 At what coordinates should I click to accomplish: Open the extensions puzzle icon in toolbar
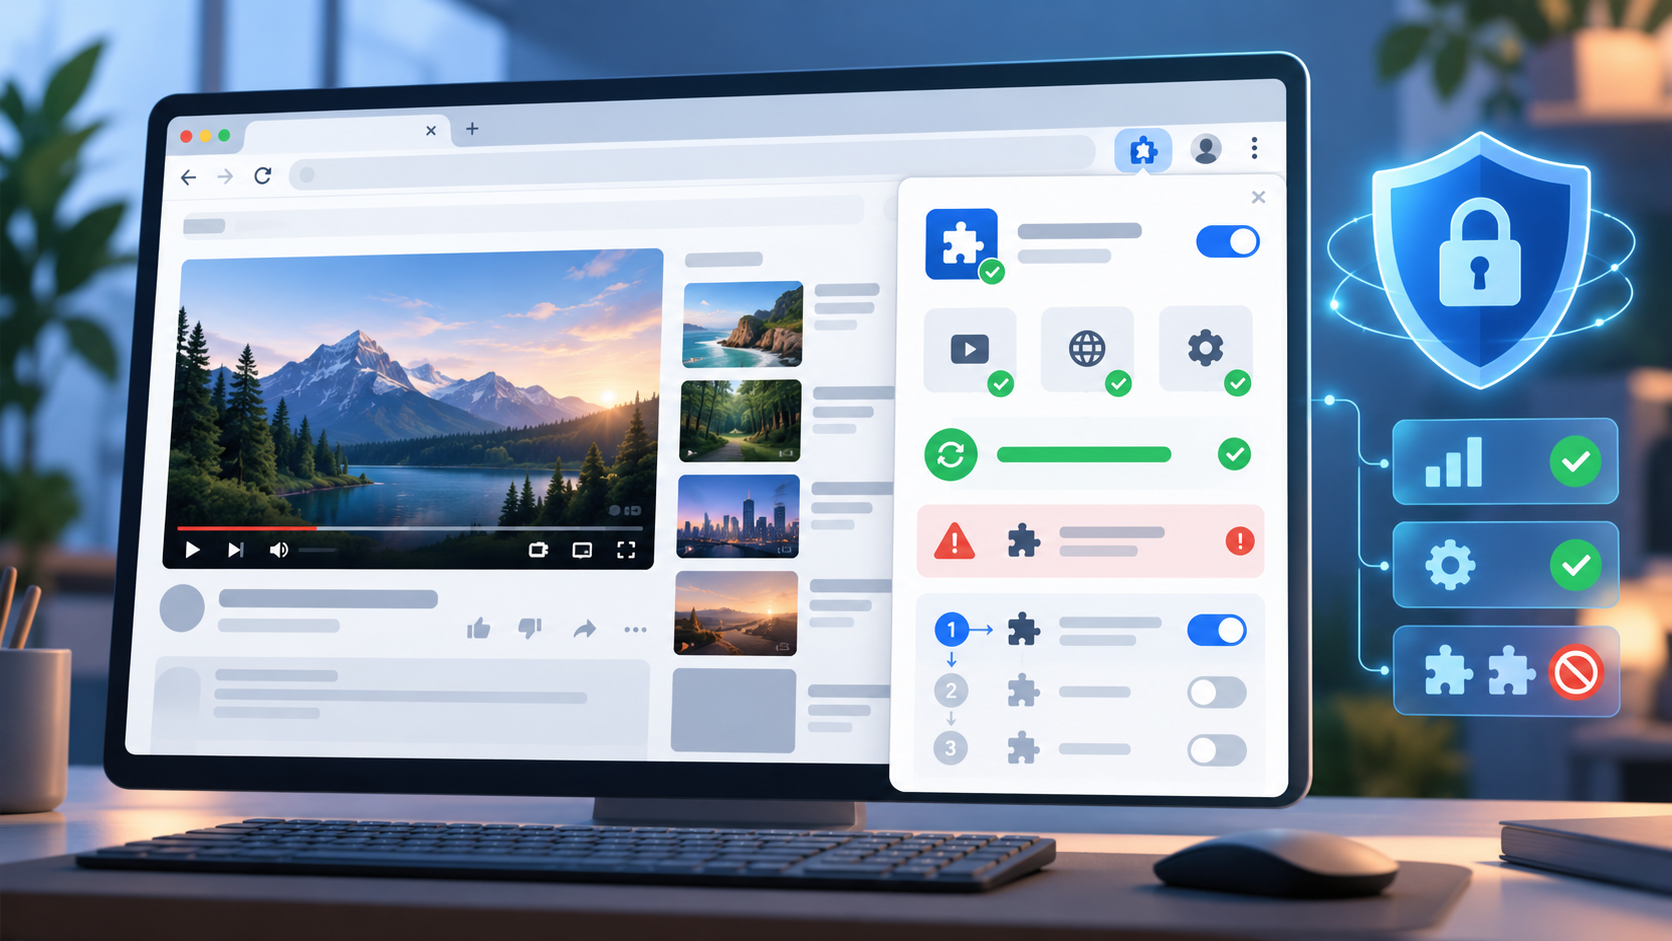(1143, 151)
